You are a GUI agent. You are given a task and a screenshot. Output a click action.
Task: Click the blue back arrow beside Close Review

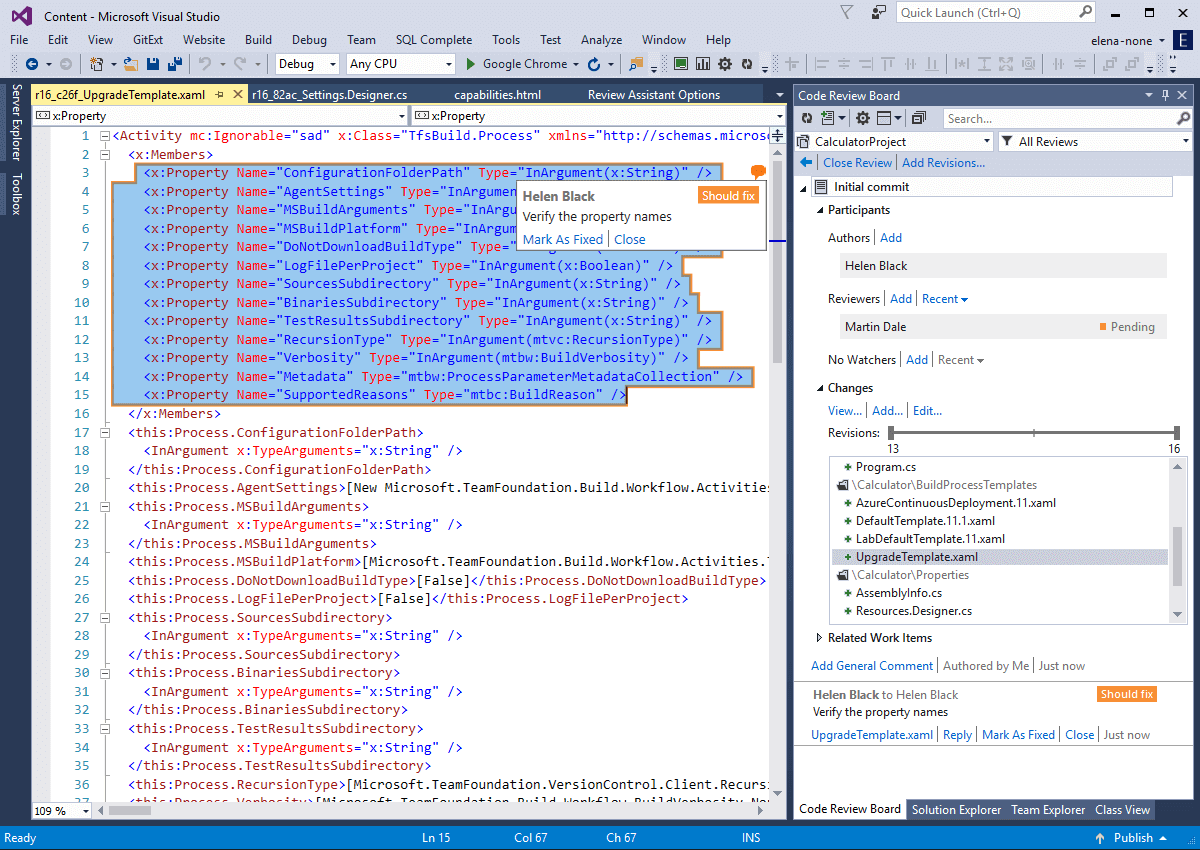806,163
